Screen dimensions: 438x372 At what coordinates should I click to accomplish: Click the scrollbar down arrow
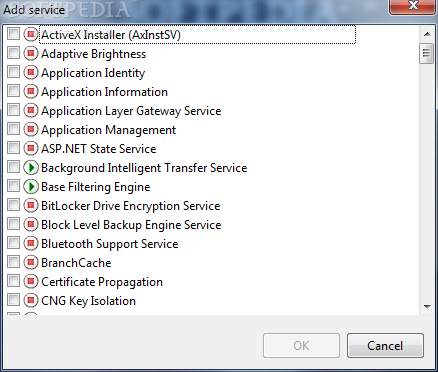(427, 306)
